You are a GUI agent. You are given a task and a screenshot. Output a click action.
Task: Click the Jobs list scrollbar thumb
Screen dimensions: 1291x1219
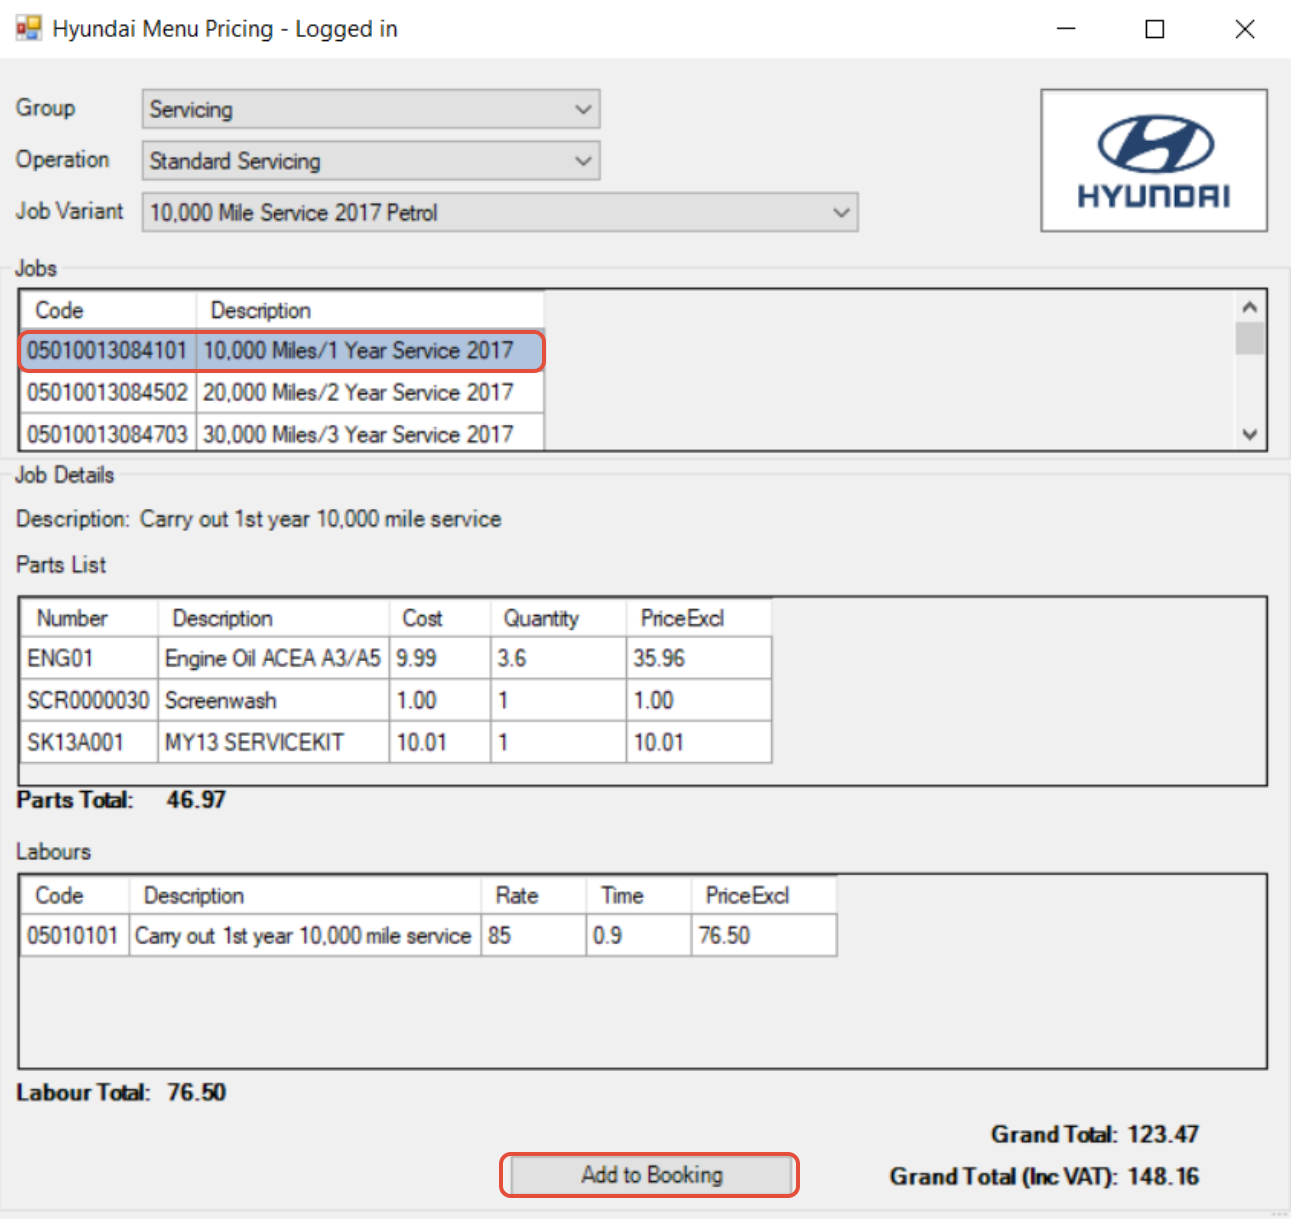tap(1250, 338)
